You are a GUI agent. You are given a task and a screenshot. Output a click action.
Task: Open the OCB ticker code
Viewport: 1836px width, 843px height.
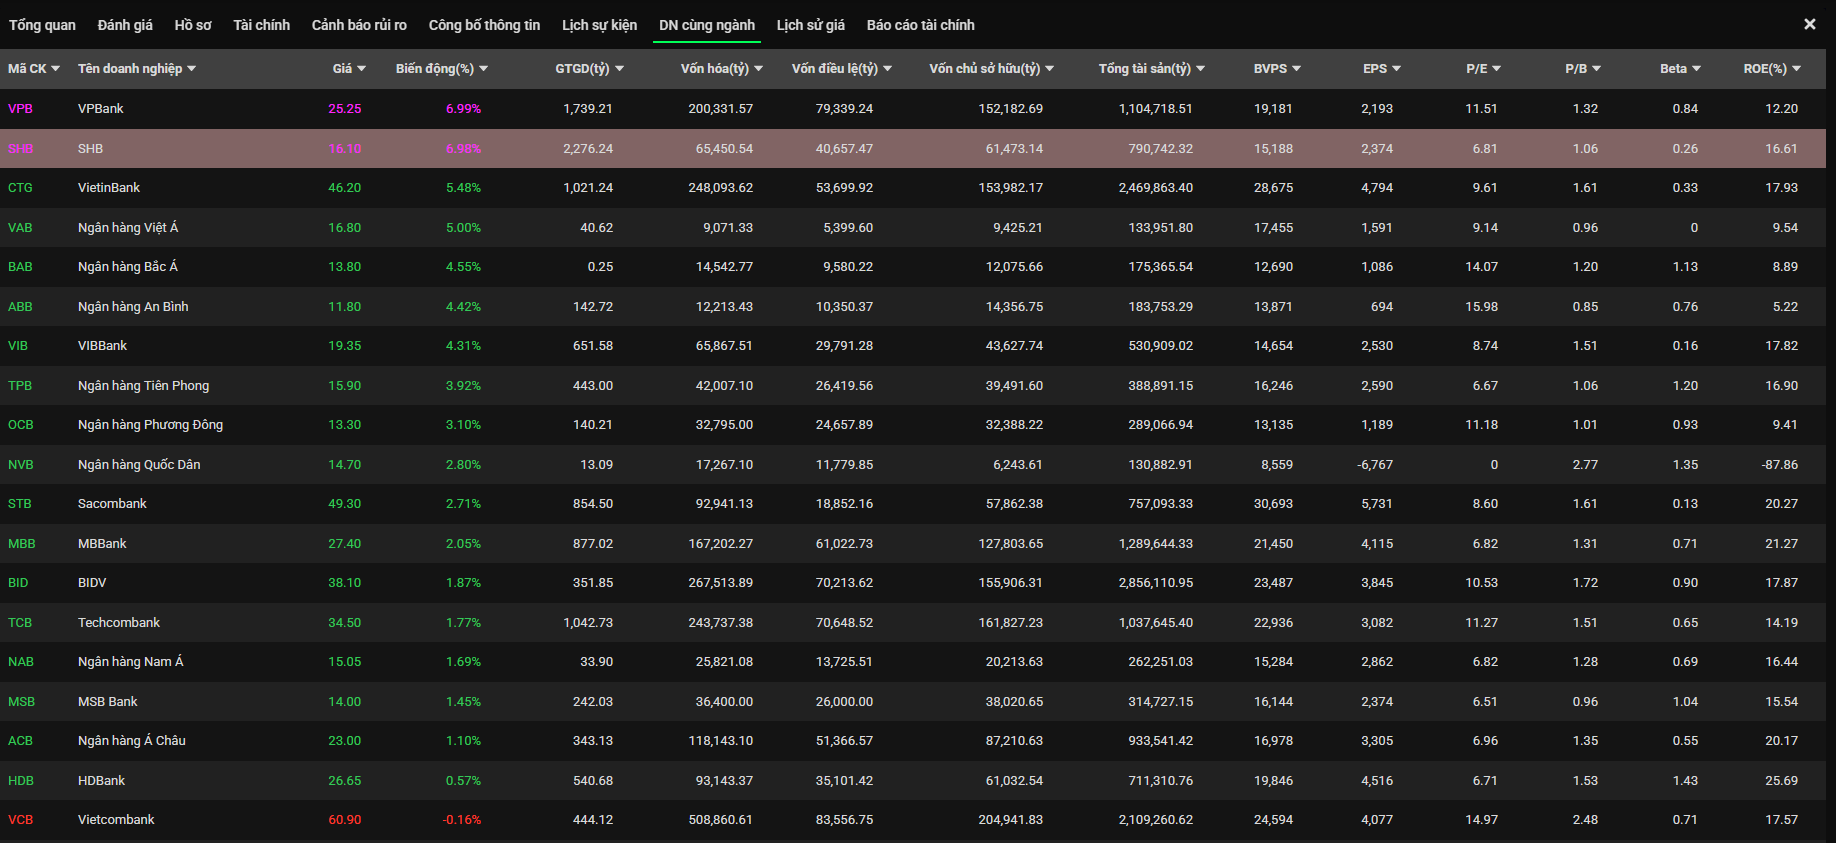[21, 425]
